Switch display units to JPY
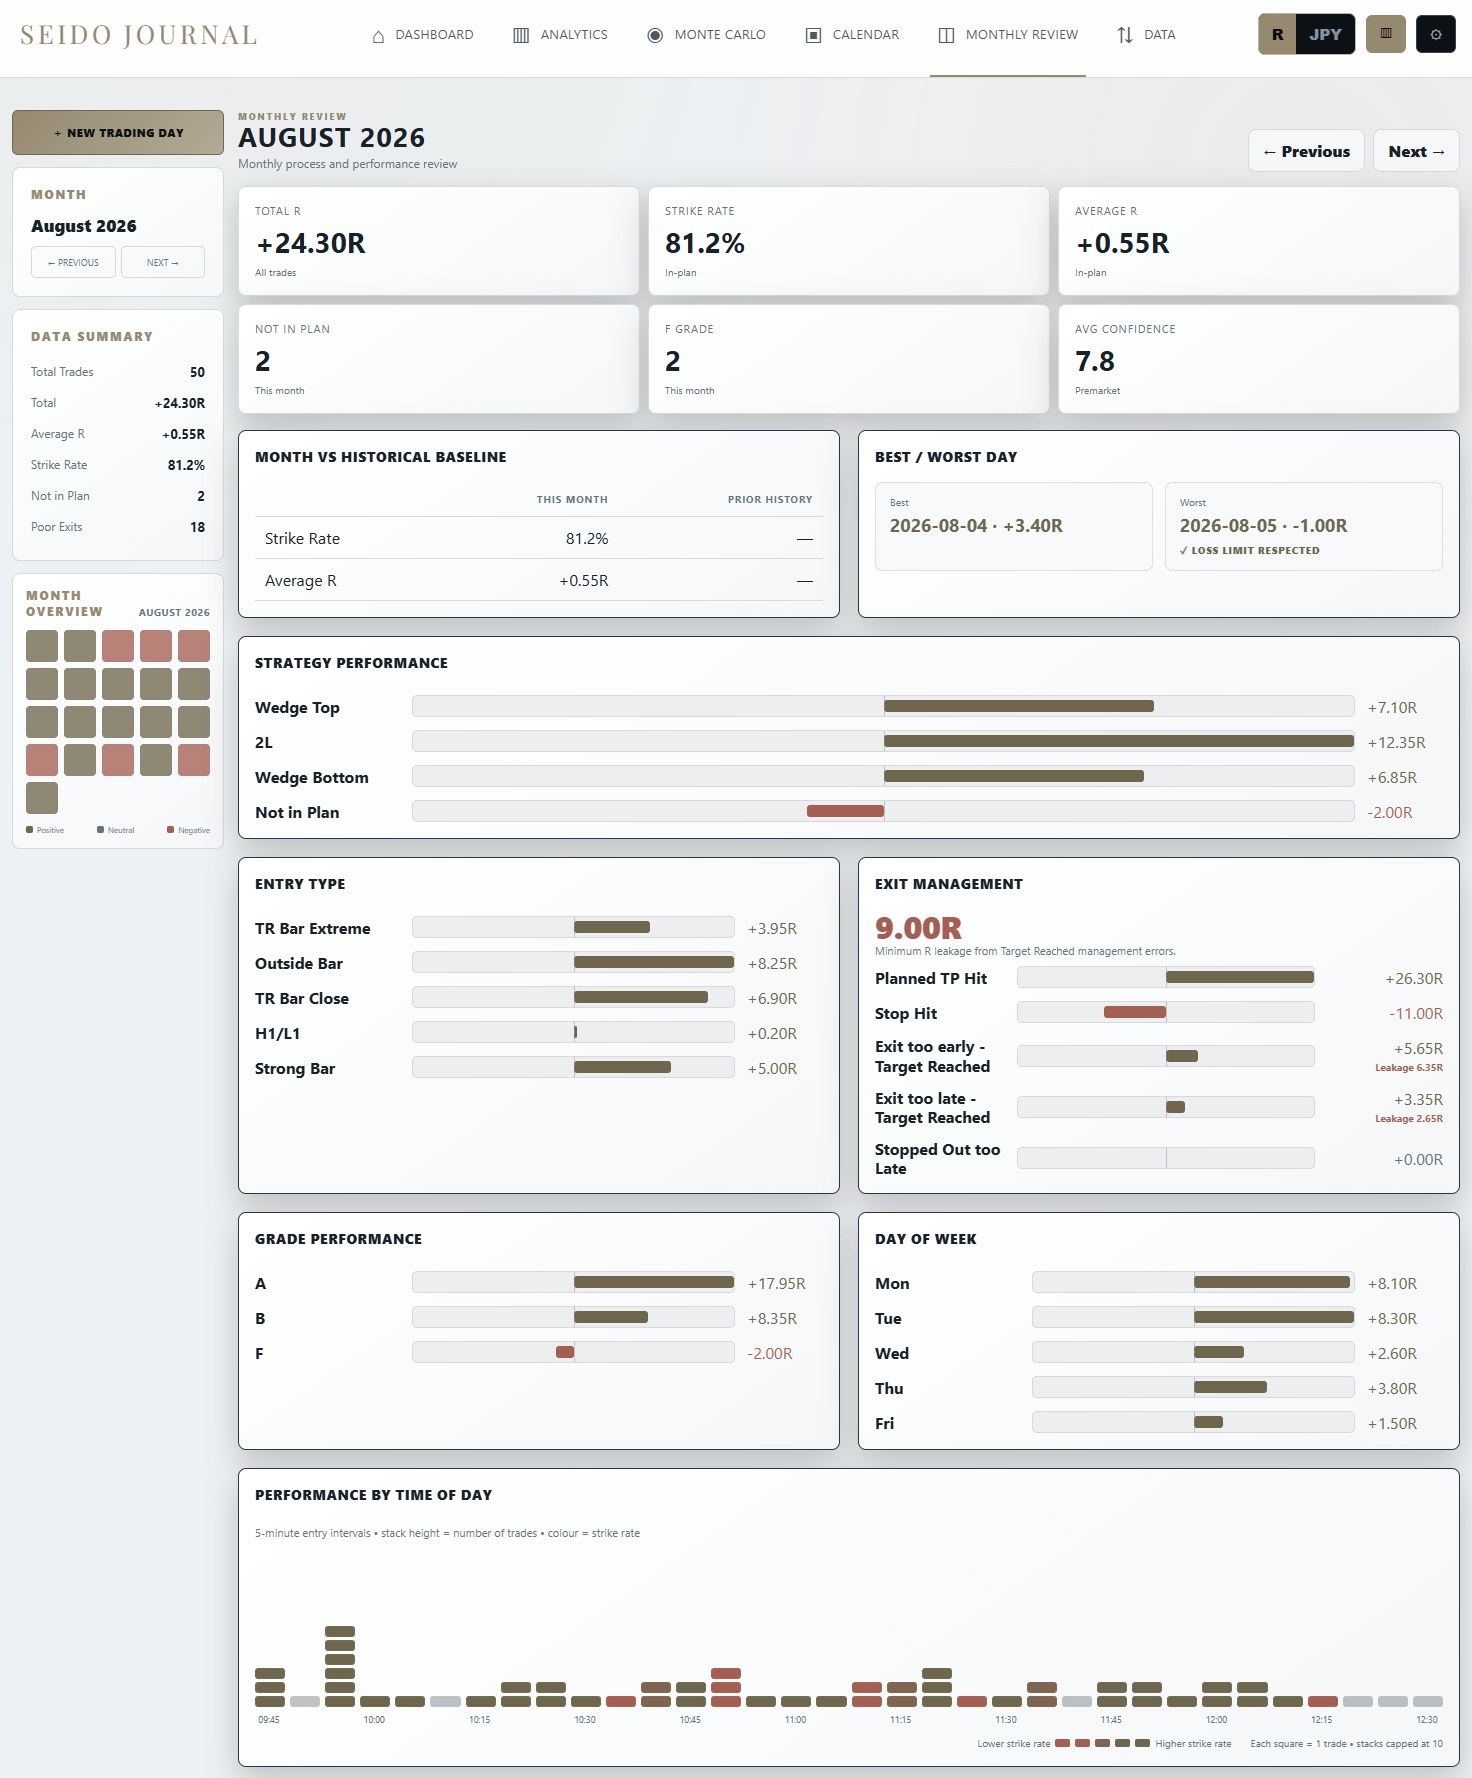This screenshot has height=1778, width=1472. (x=1326, y=34)
